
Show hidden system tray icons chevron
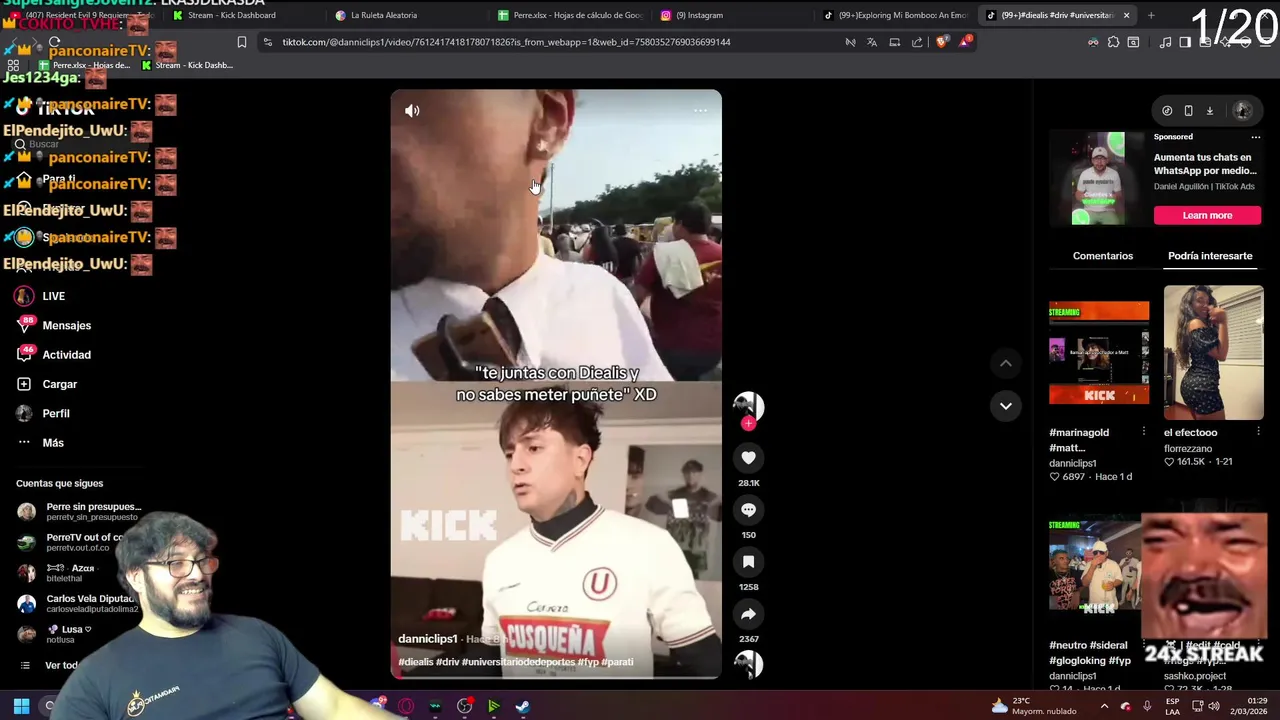click(x=1105, y=706)
